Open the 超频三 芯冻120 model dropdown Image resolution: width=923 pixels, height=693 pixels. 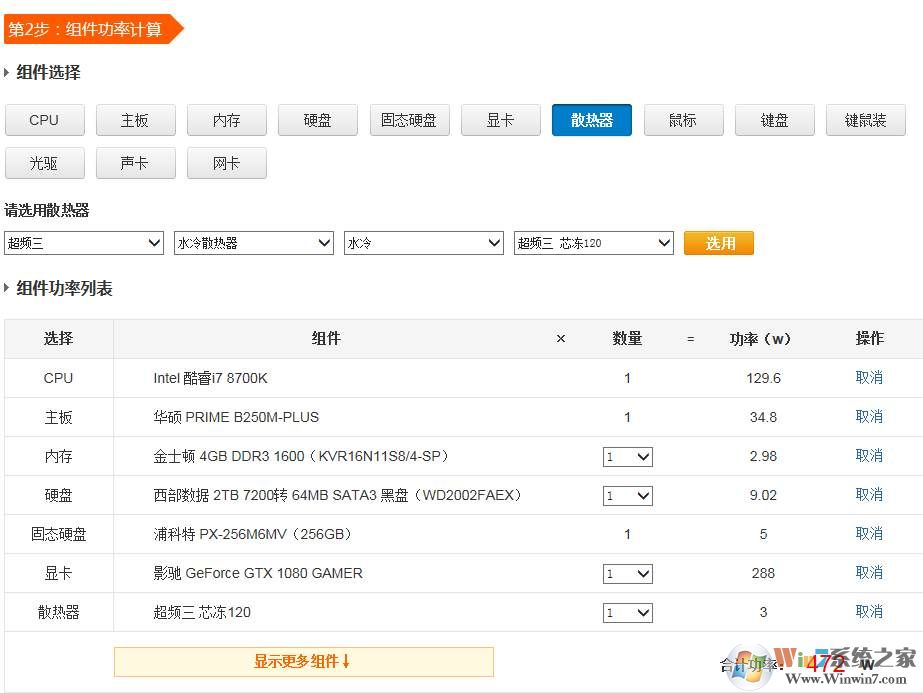[594, 243]
